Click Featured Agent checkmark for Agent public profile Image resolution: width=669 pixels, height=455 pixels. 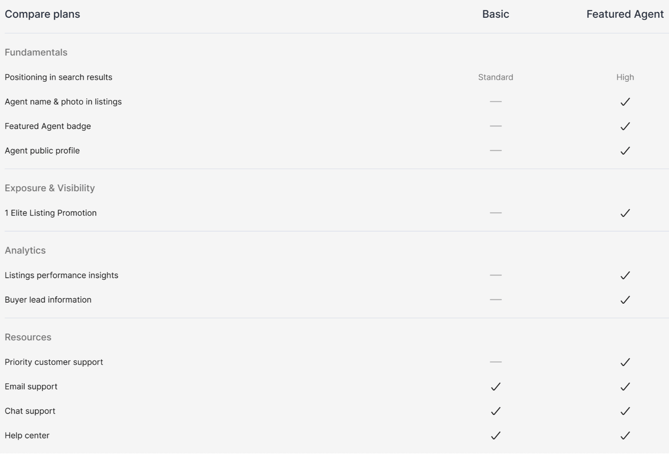point(625,151)
